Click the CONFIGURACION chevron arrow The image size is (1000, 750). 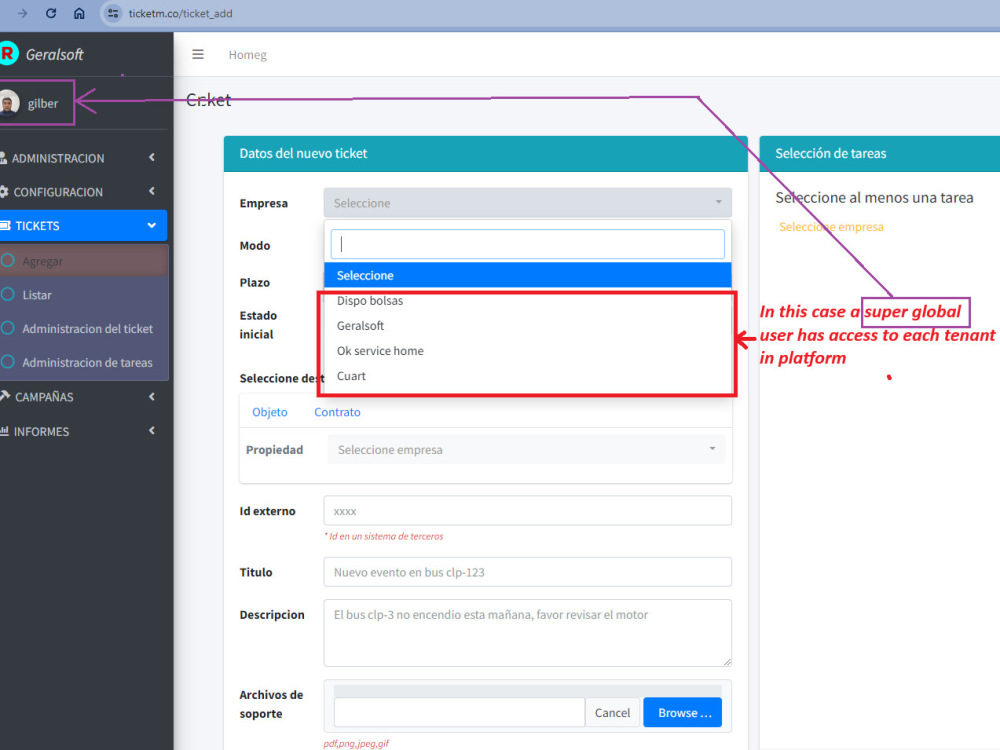tap(152, 191)
